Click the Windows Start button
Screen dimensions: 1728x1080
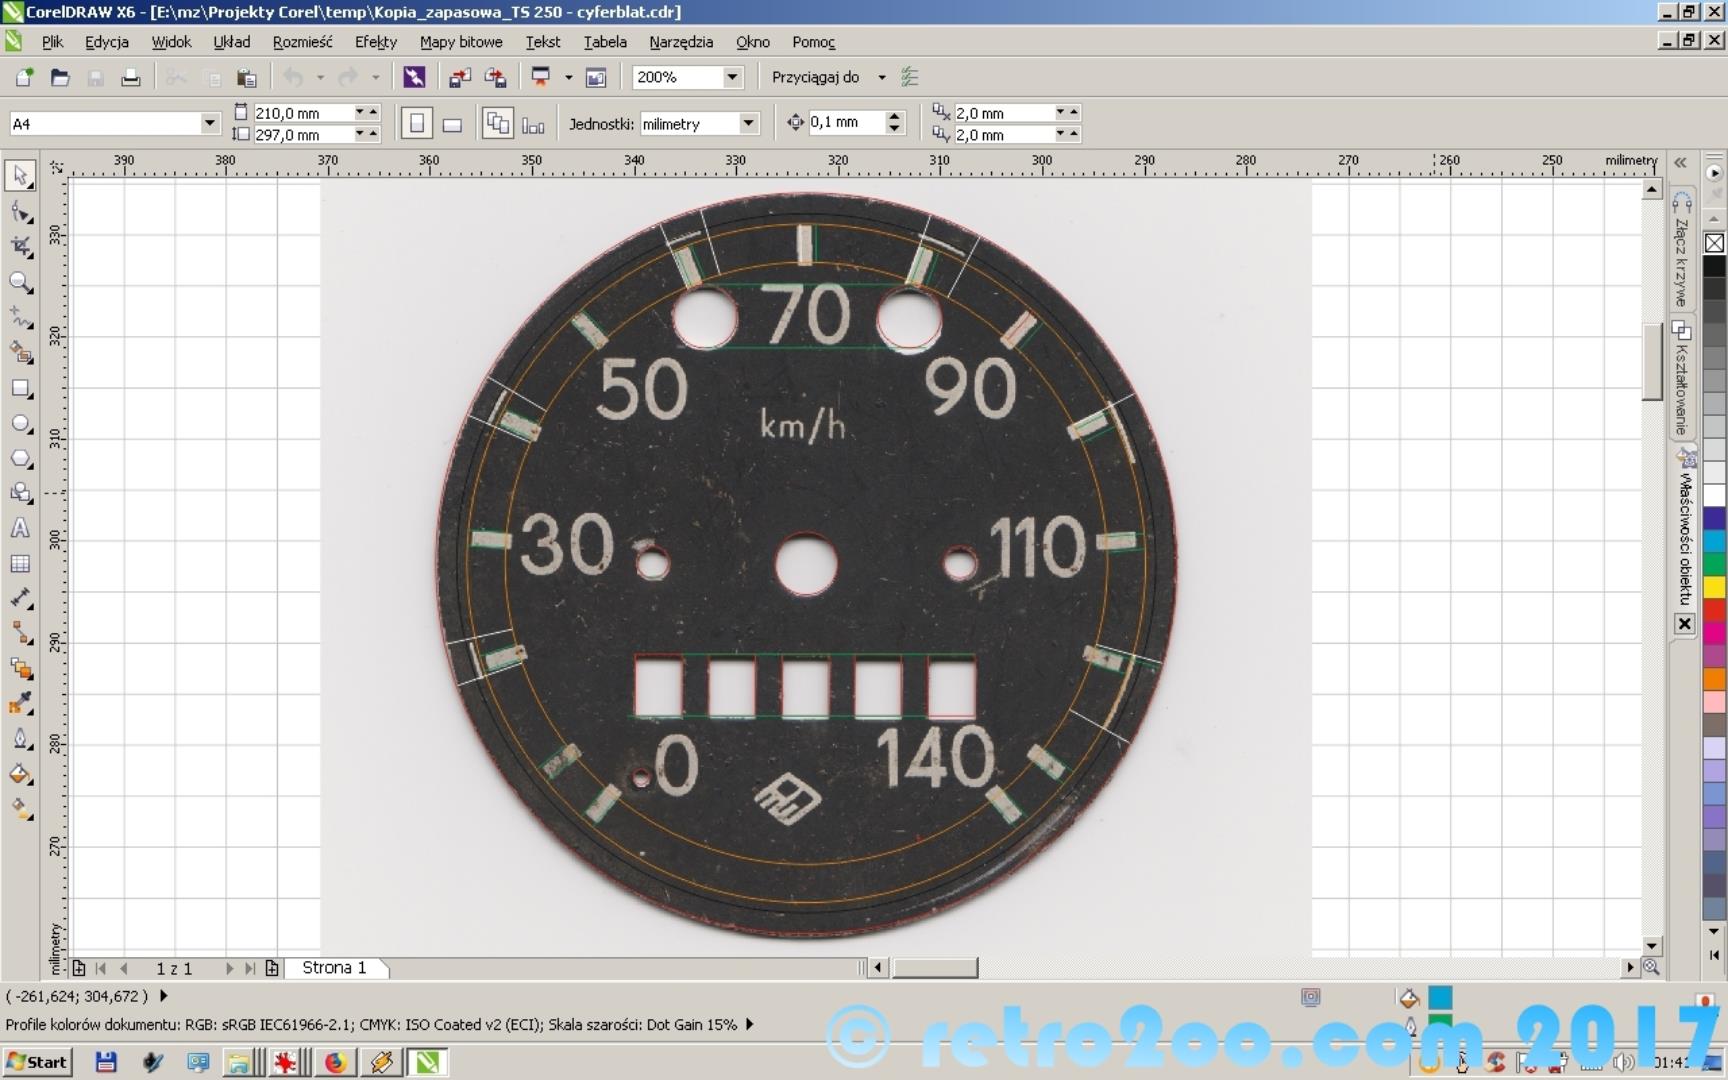(x=37, y=1062)
